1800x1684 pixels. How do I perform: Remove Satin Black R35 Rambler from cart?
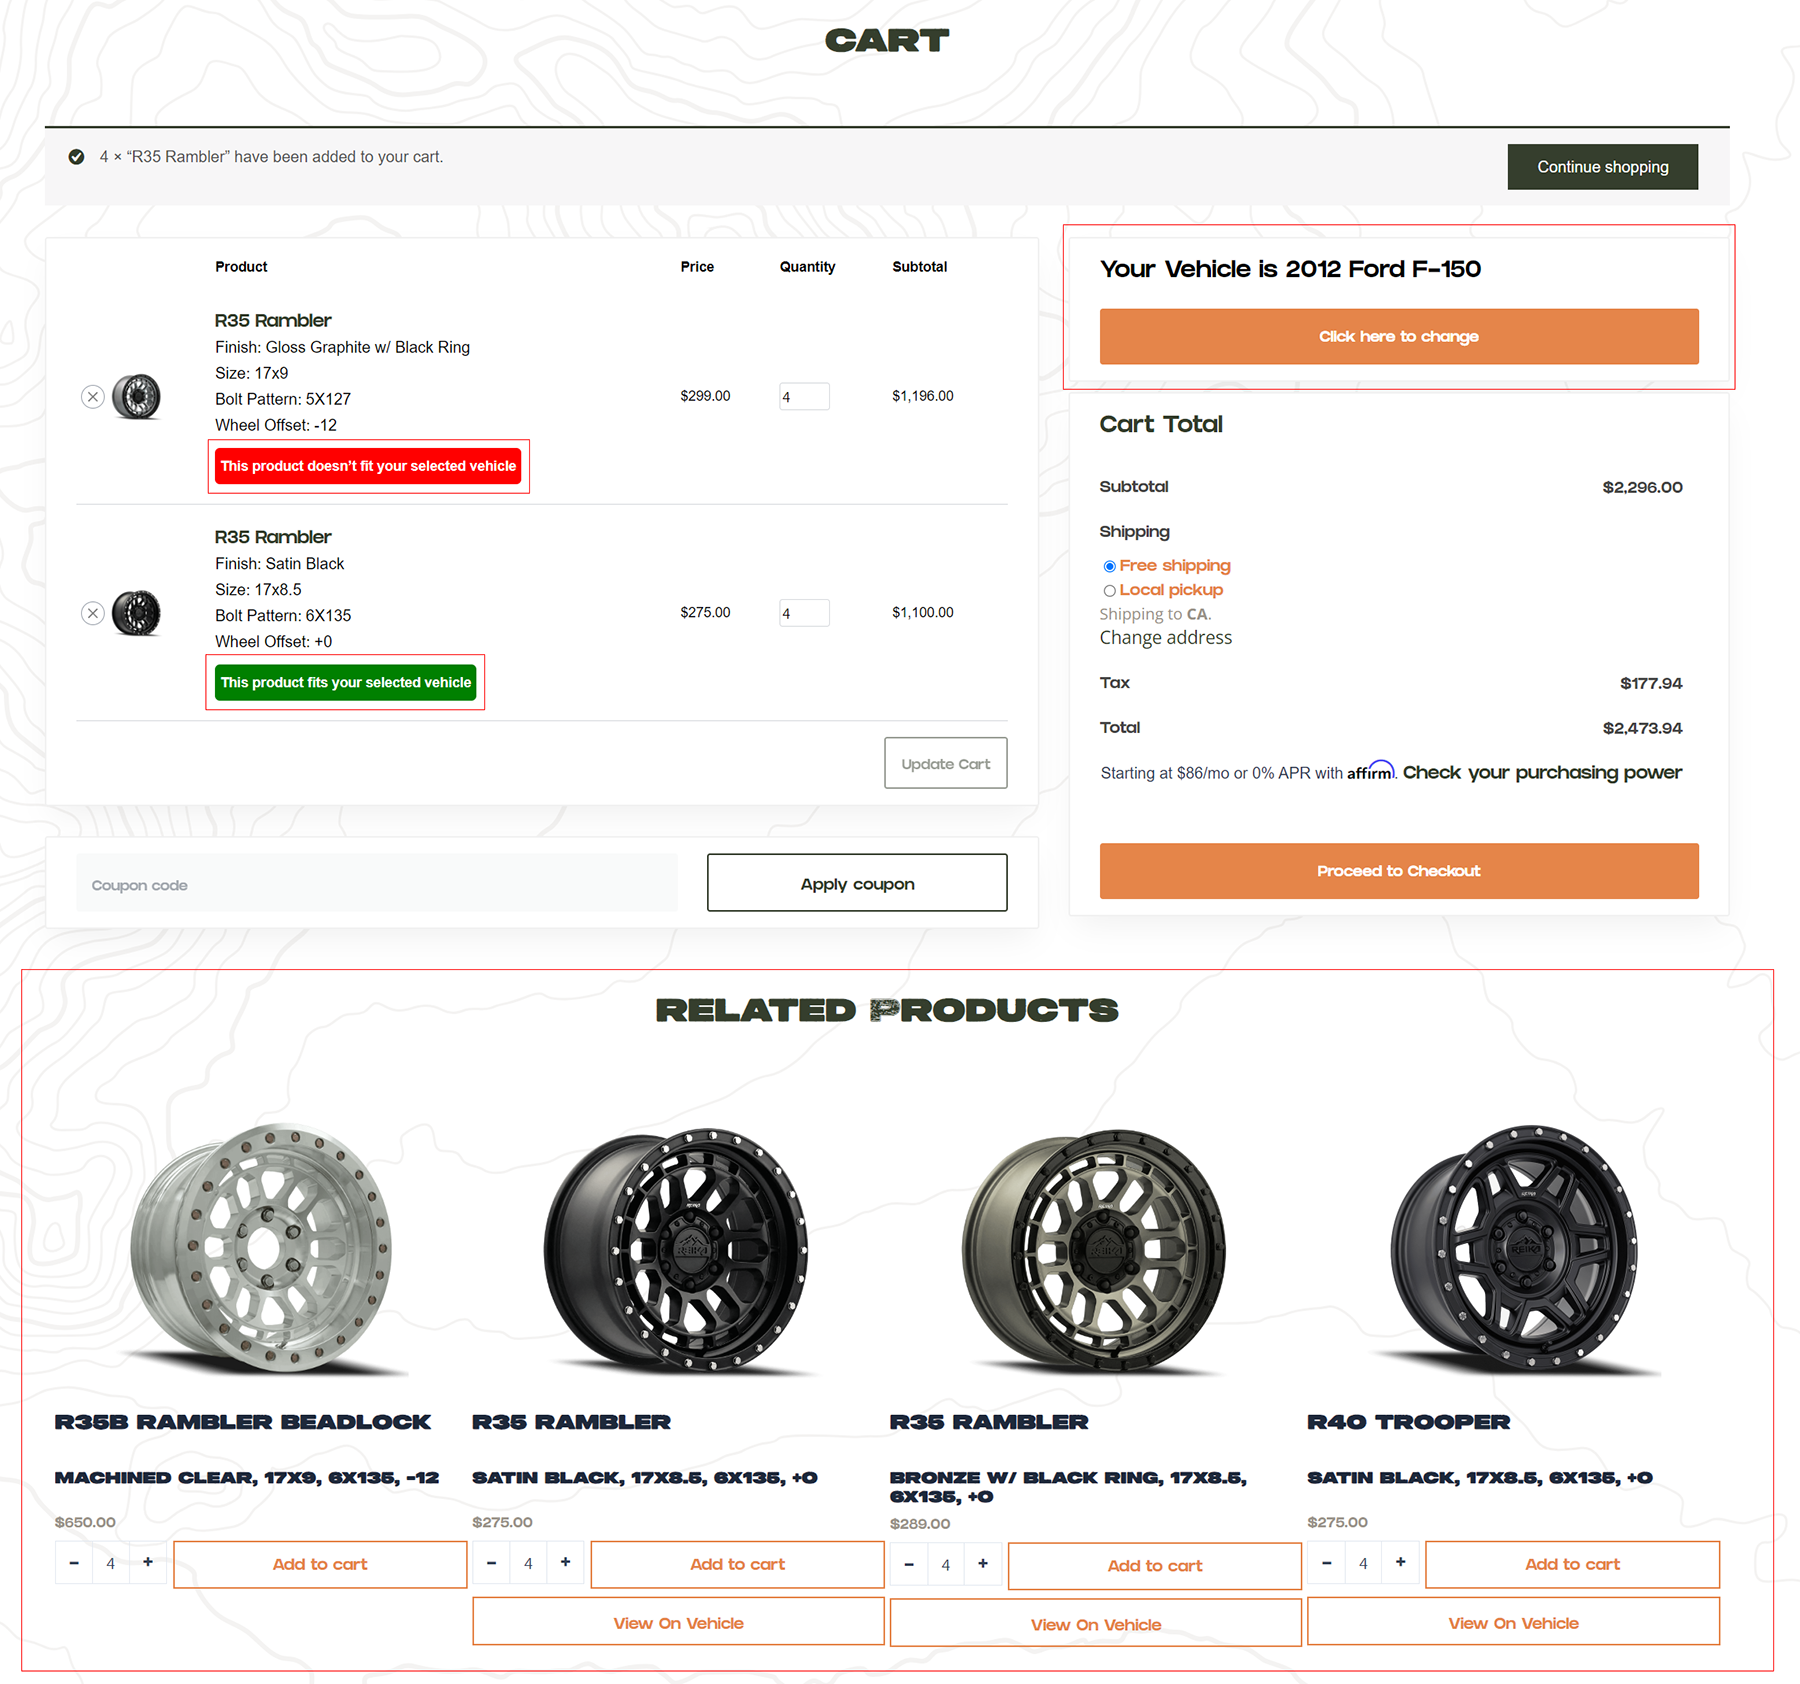(x=93, y=613)
